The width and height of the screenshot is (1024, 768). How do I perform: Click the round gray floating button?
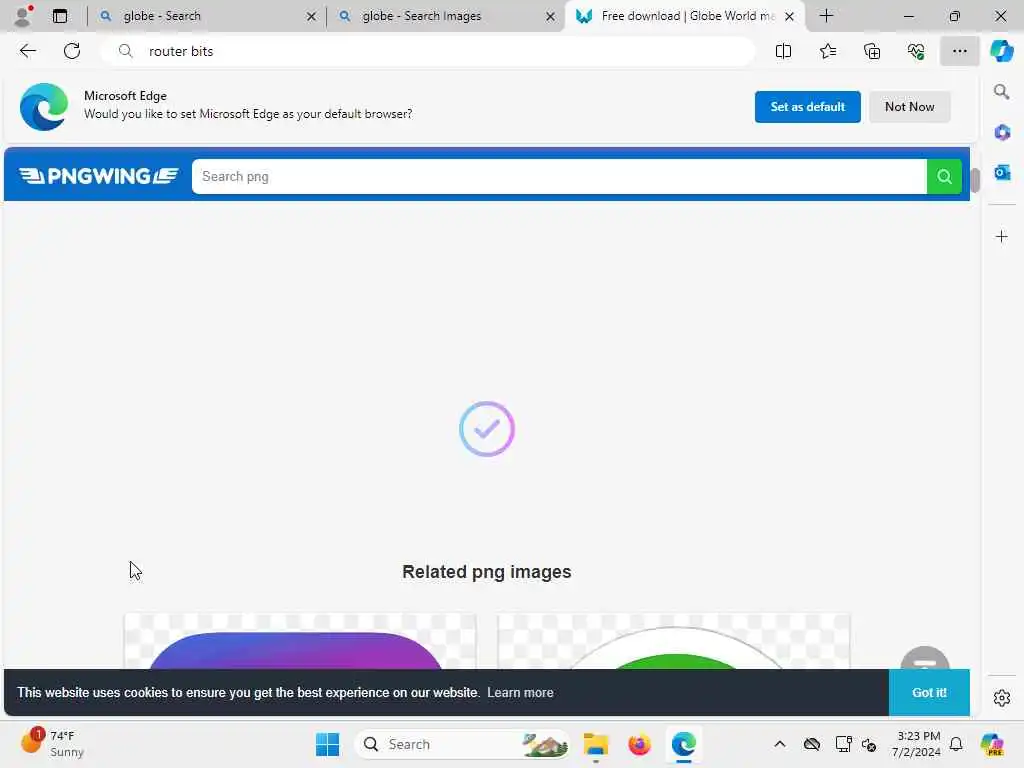click(925, 660)
